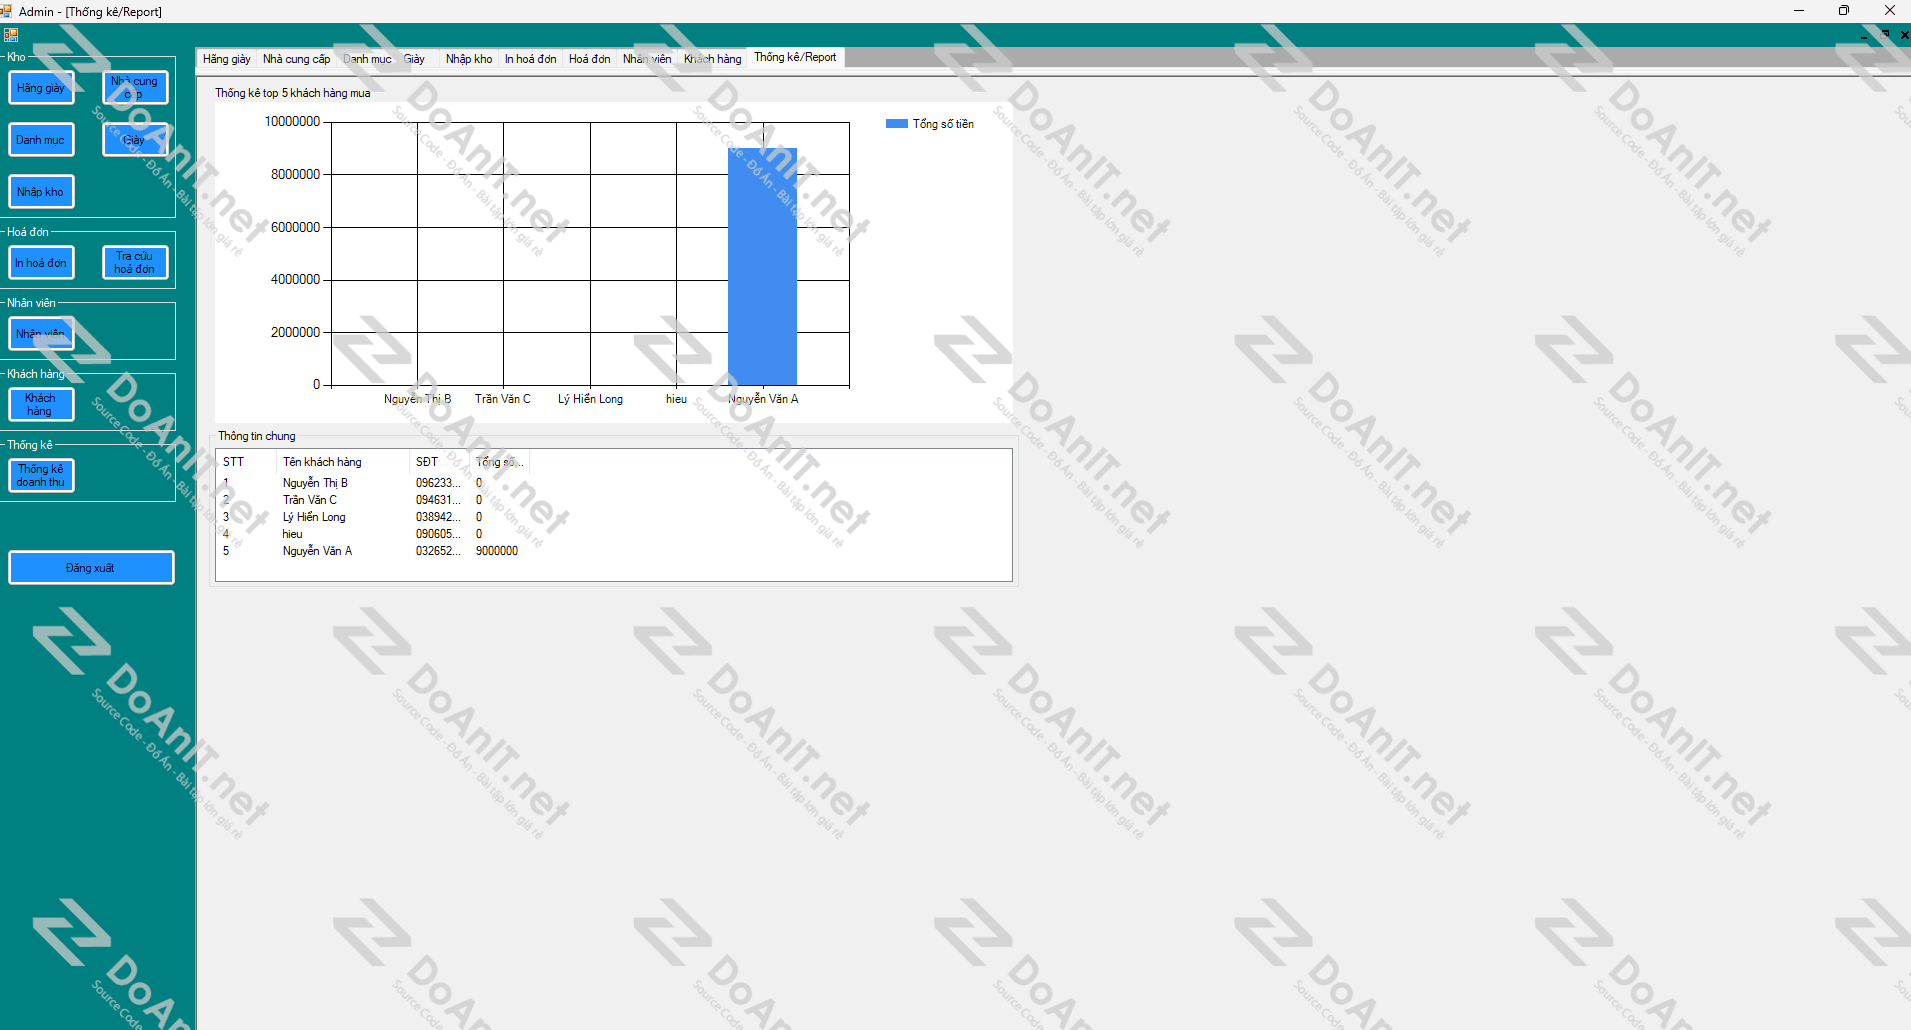The width and height of the screenshot is (1911, 1030).
Task: Click the In hoá đơn sidebar button
Action: pos(41,263)
